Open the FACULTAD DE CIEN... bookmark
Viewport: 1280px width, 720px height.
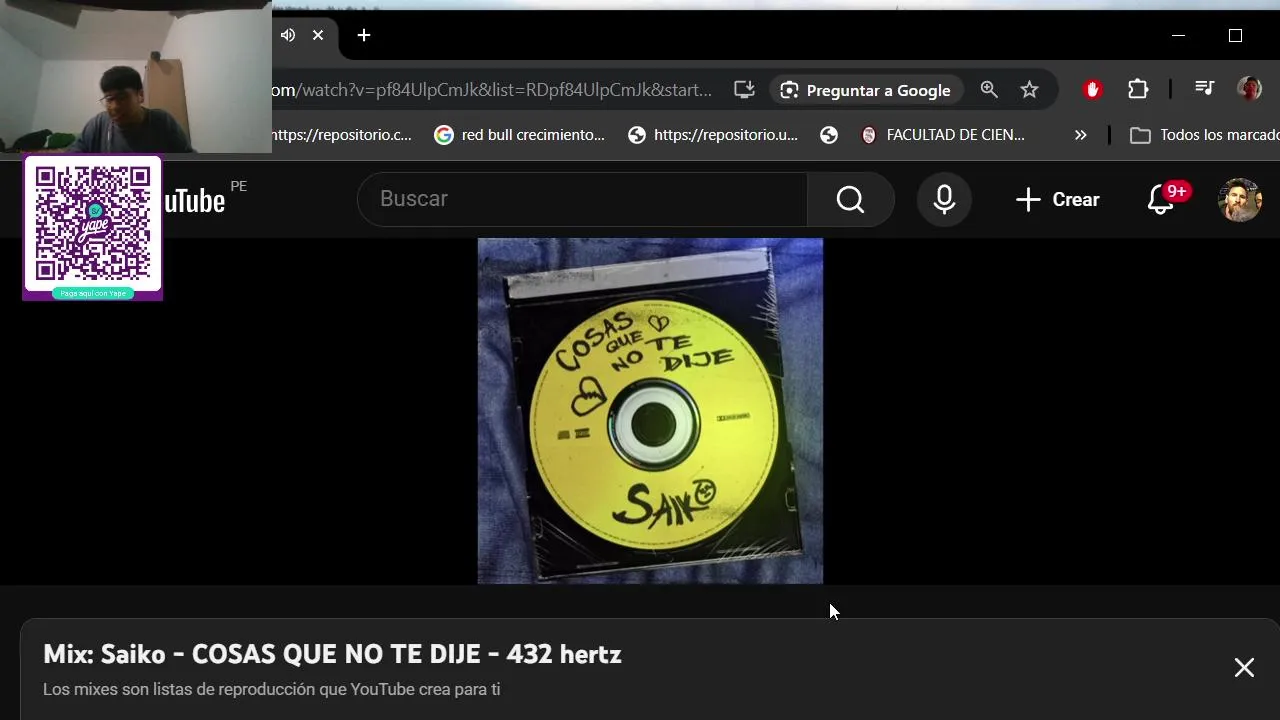pos(943,135)
